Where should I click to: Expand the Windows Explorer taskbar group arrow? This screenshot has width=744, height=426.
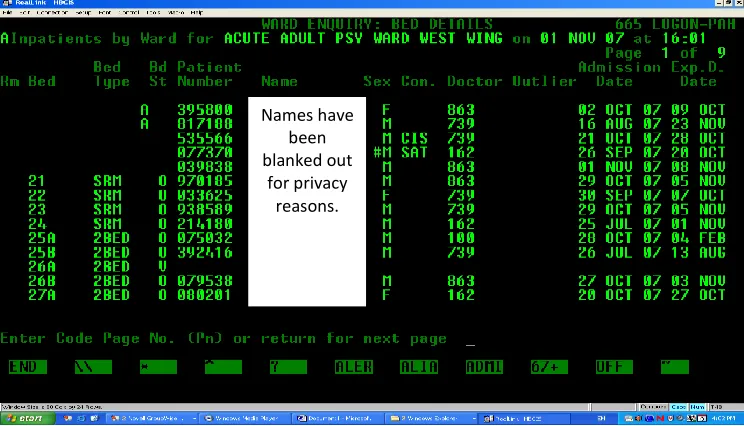point(474,418)
